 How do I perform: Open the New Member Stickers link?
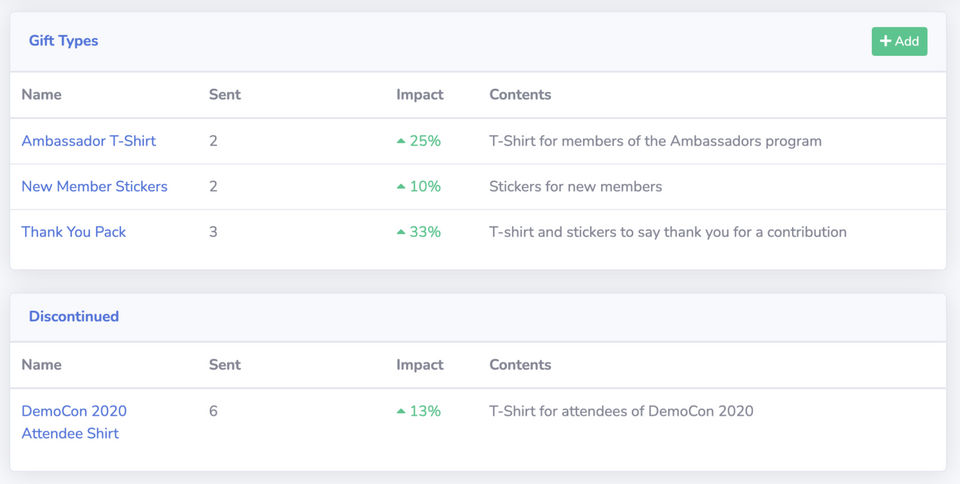coord(94,186)
